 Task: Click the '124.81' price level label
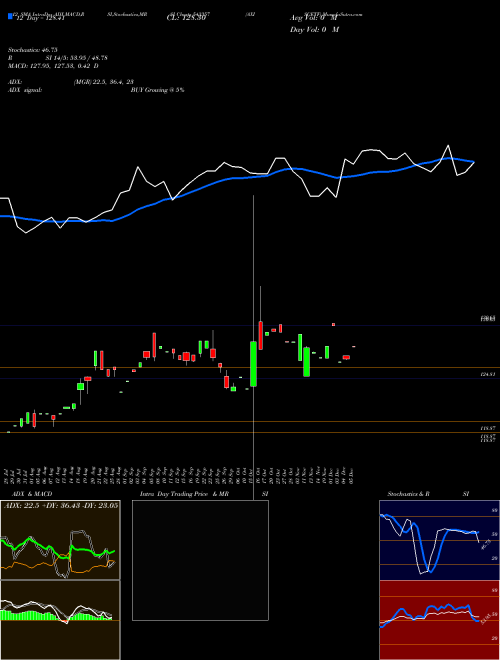click(x=488, y=374)
